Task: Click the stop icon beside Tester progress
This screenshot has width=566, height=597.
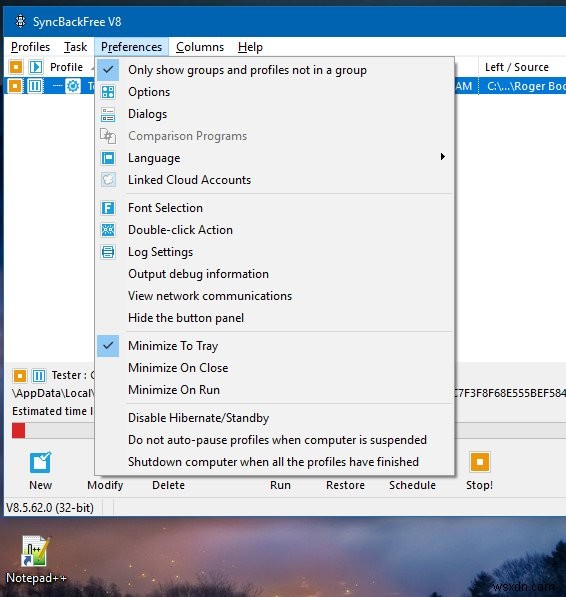Action: (20, 376)
